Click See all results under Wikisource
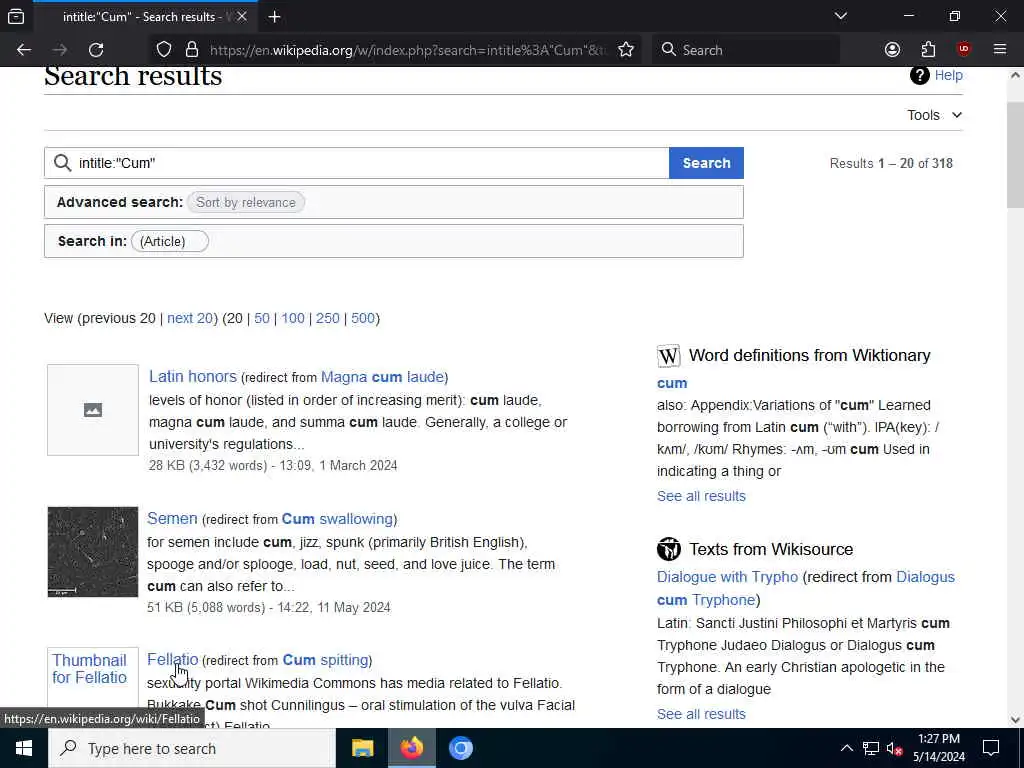The width and height of the screenshot is (1024, 768). click(x=701, y=714)
